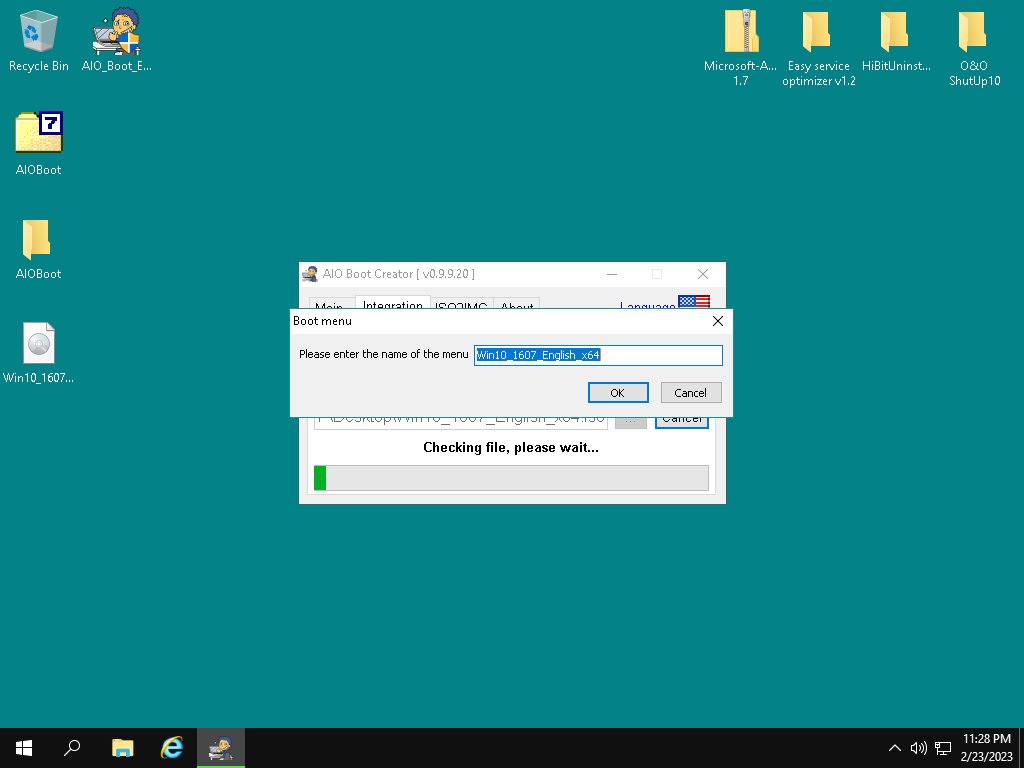Expand the system tray hidden icons chevron
Screen dimensions: 1024x768
(x=895, y=748)
